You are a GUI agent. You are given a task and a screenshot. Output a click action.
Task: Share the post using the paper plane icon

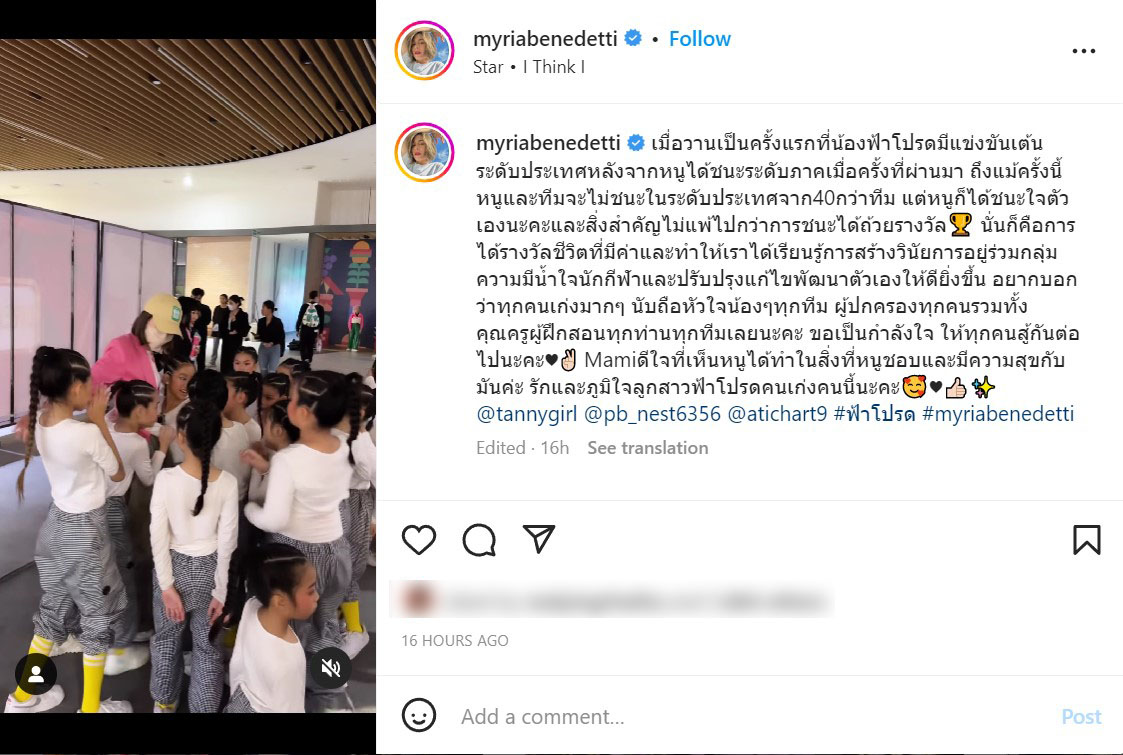tap(539, 539)
